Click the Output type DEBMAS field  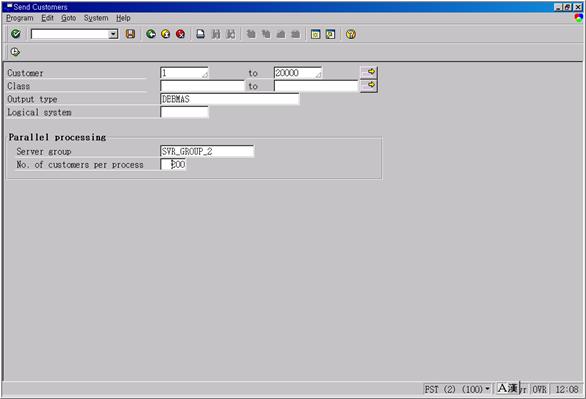pos(230,99)
